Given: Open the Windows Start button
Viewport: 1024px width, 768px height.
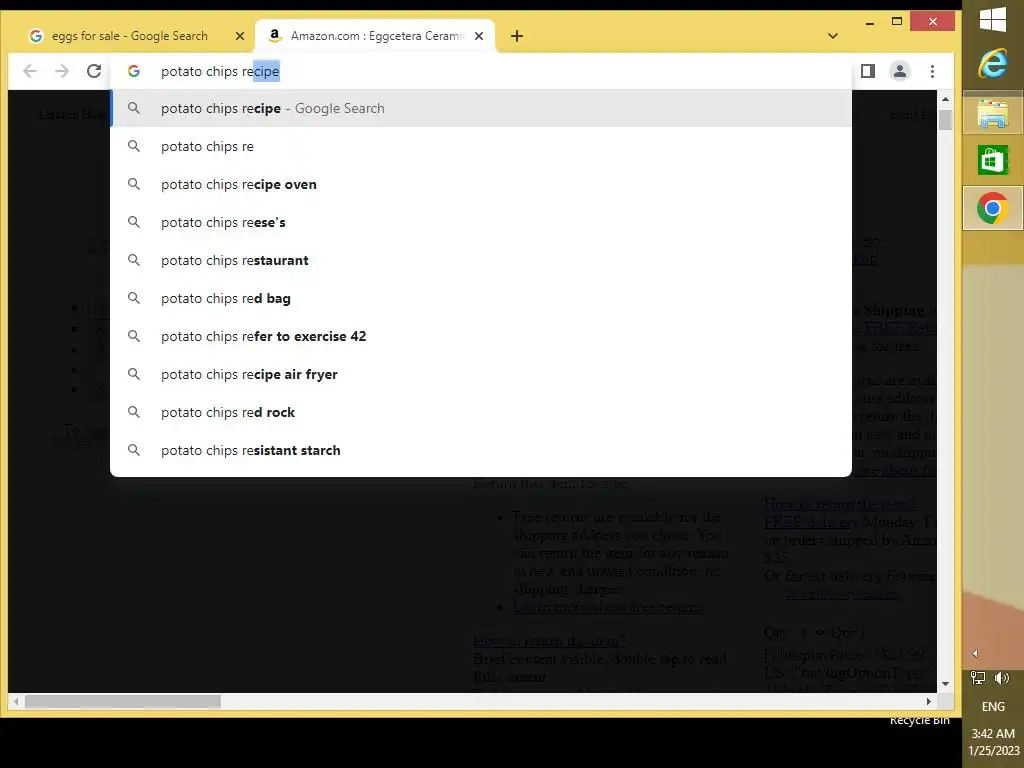Looking at the screenshot, I should [x=993, y=19].
